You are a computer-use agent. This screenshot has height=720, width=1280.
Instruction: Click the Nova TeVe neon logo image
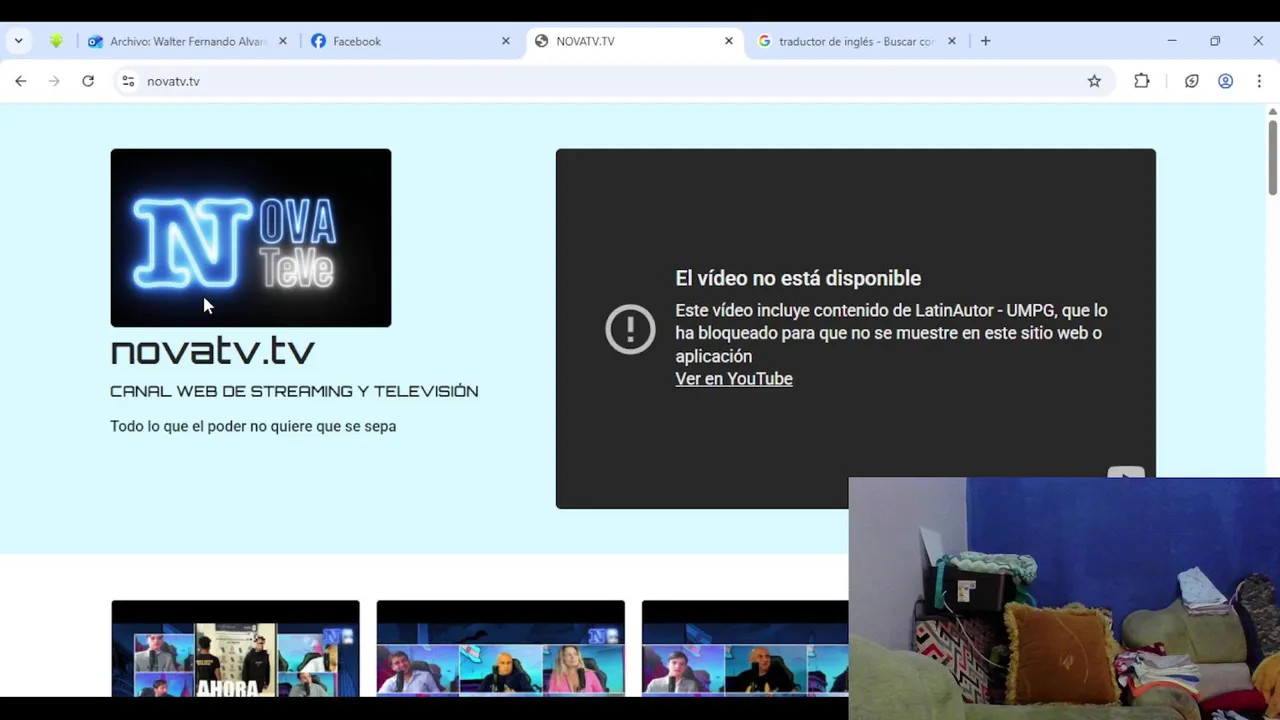pyautogui.click(x=251, y=238)
